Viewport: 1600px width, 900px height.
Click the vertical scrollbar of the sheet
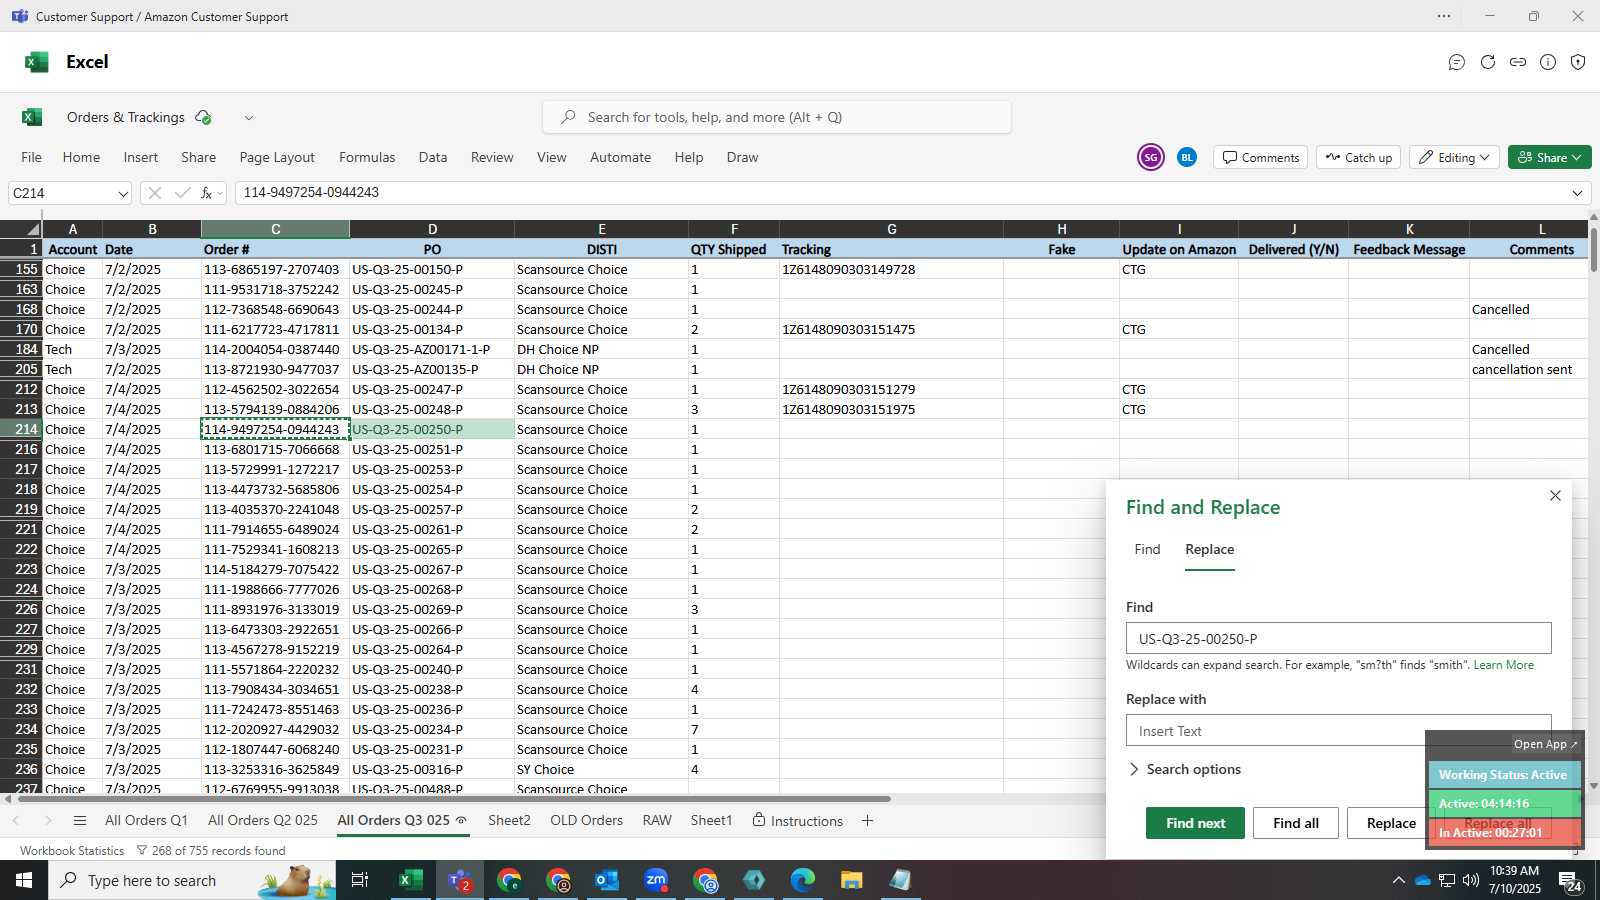click(x=1593, y=248)
